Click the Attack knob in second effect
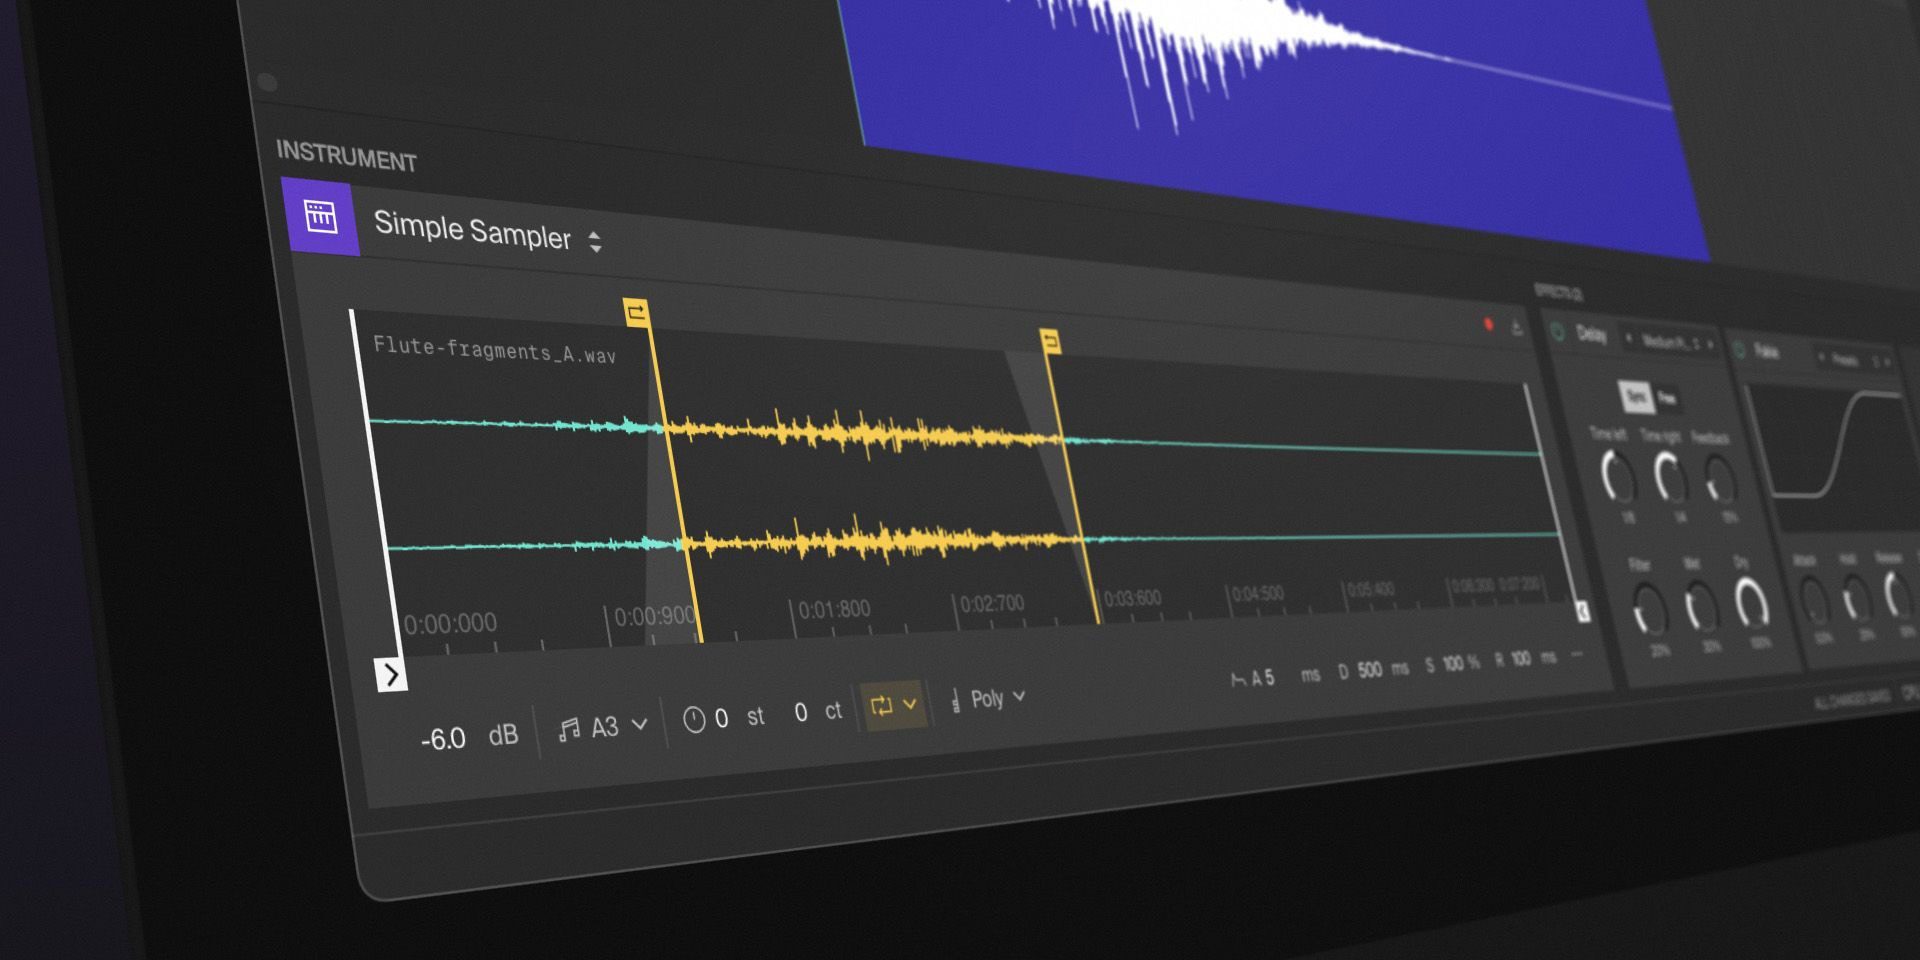 (1813, 600)
